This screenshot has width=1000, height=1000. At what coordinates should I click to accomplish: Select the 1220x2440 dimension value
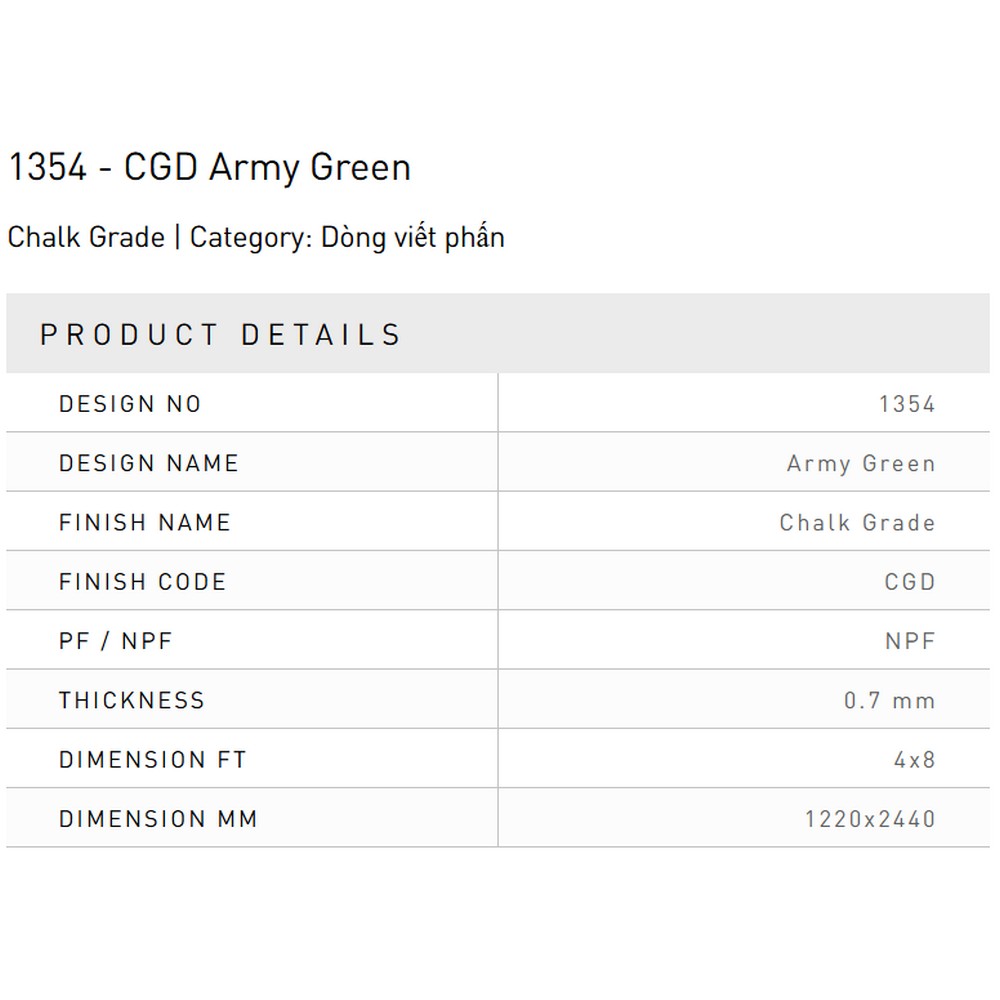pos(870,819)
